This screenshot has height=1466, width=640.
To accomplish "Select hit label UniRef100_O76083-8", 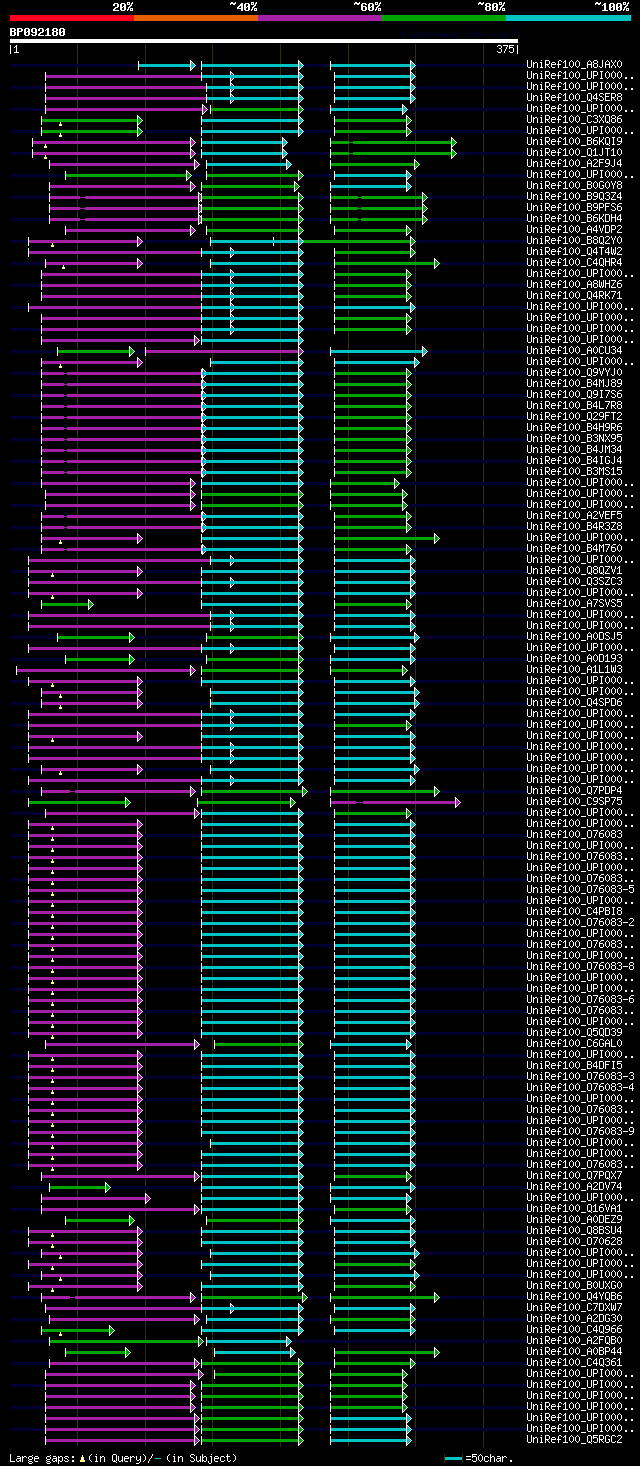I will (x=581, y=967).
